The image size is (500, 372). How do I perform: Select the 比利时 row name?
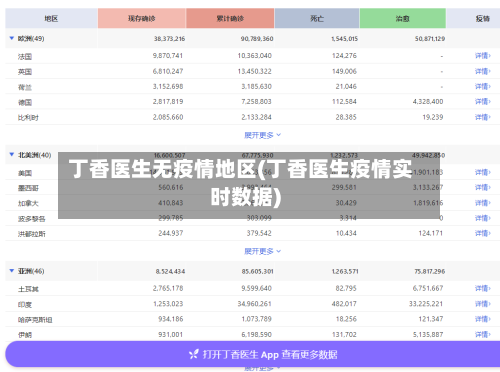pyautogui.click(x=28, y=118)
